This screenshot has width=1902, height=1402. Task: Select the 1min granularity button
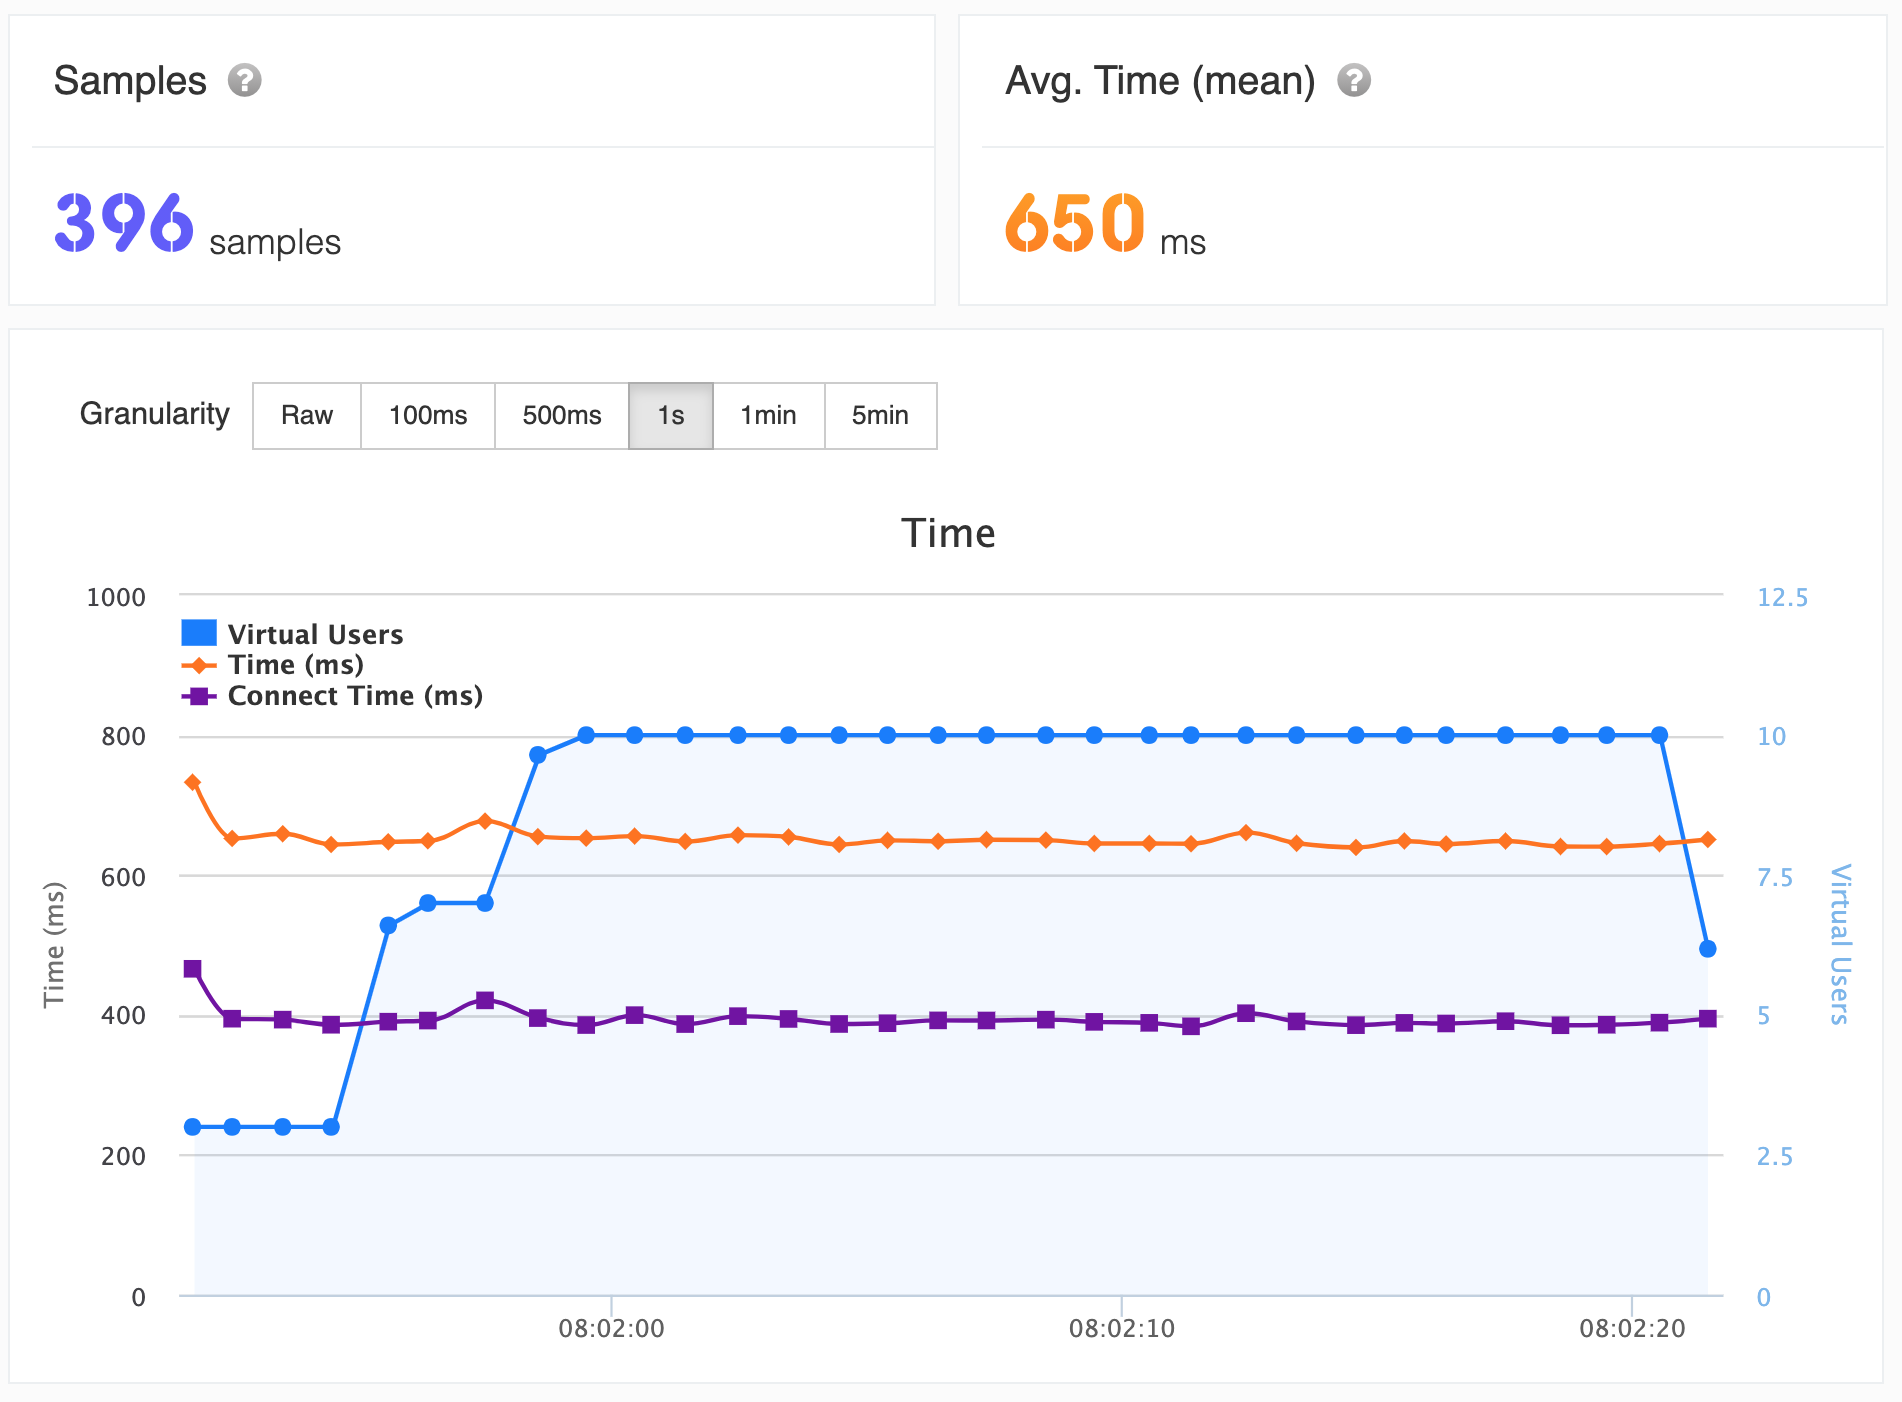[x=768, y=415]
